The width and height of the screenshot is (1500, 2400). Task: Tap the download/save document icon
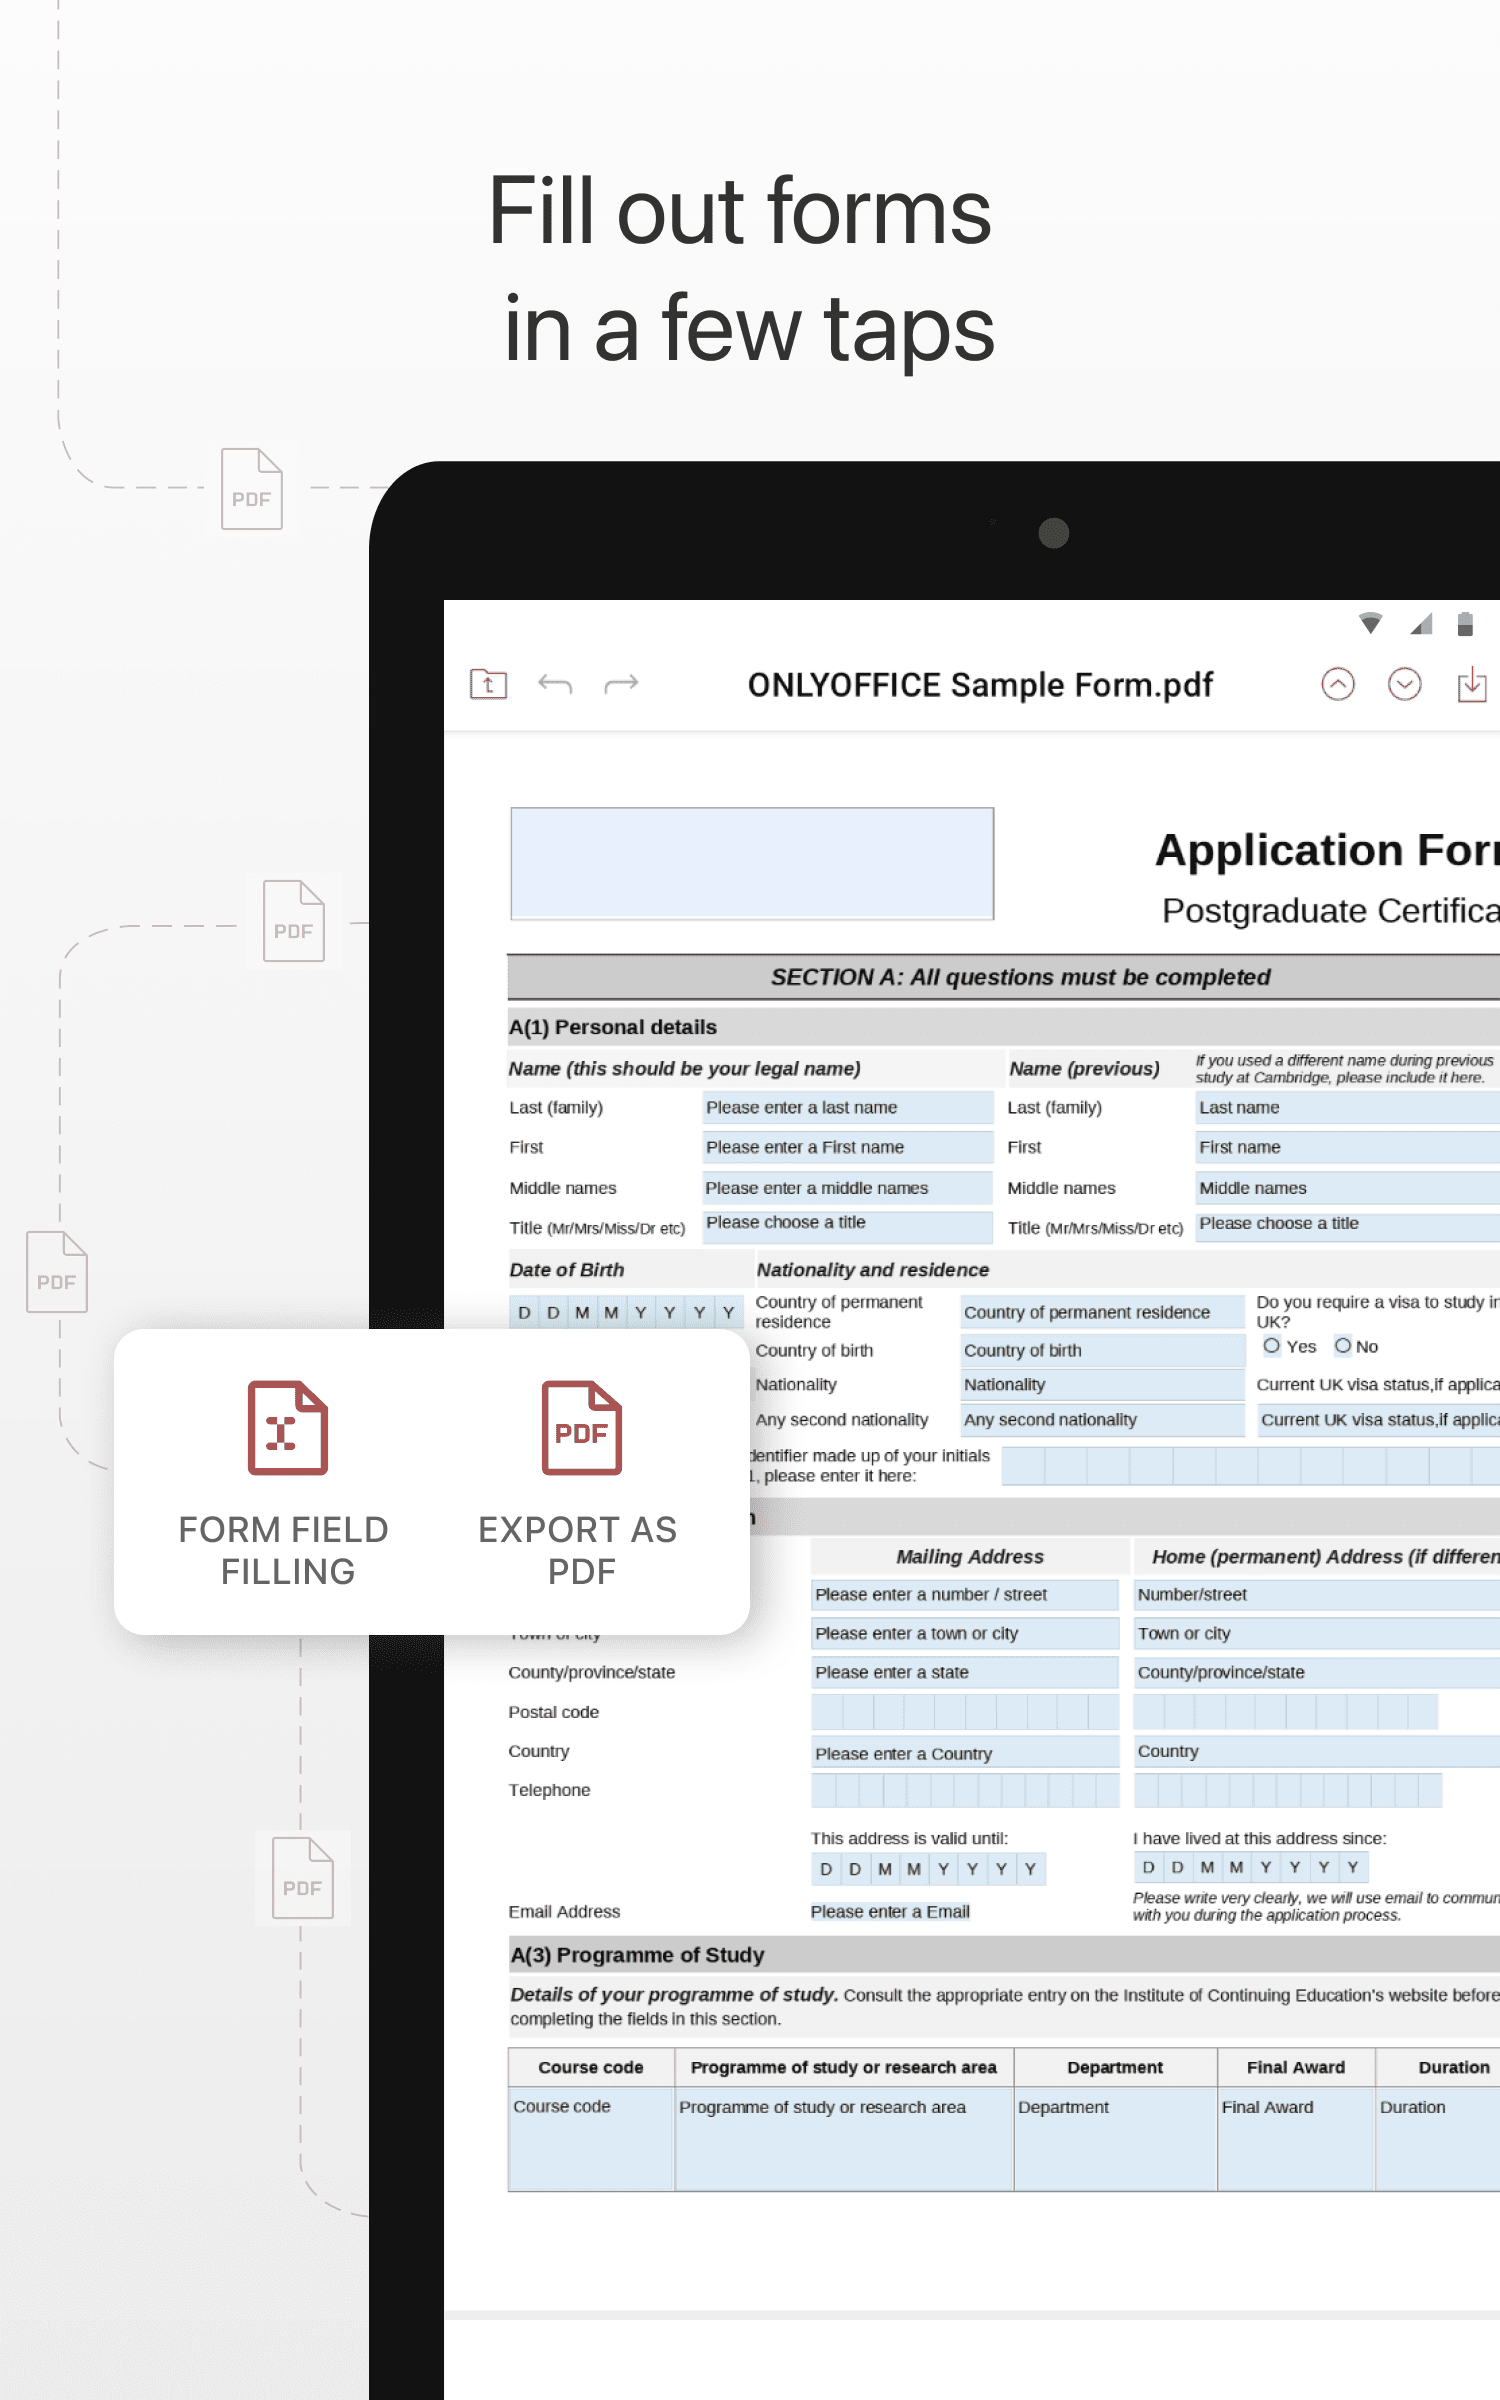pyautogui.click(x=1471, y=685)
